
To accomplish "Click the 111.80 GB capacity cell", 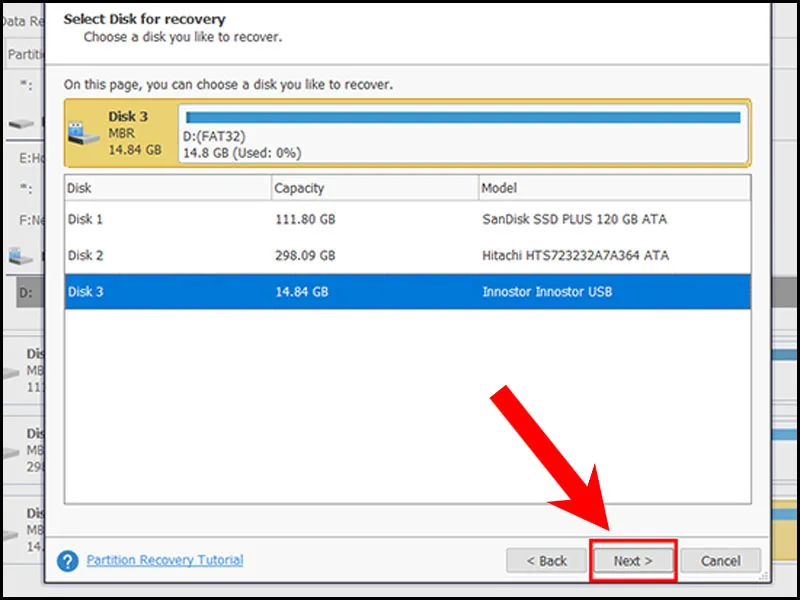I will point(305,219).
